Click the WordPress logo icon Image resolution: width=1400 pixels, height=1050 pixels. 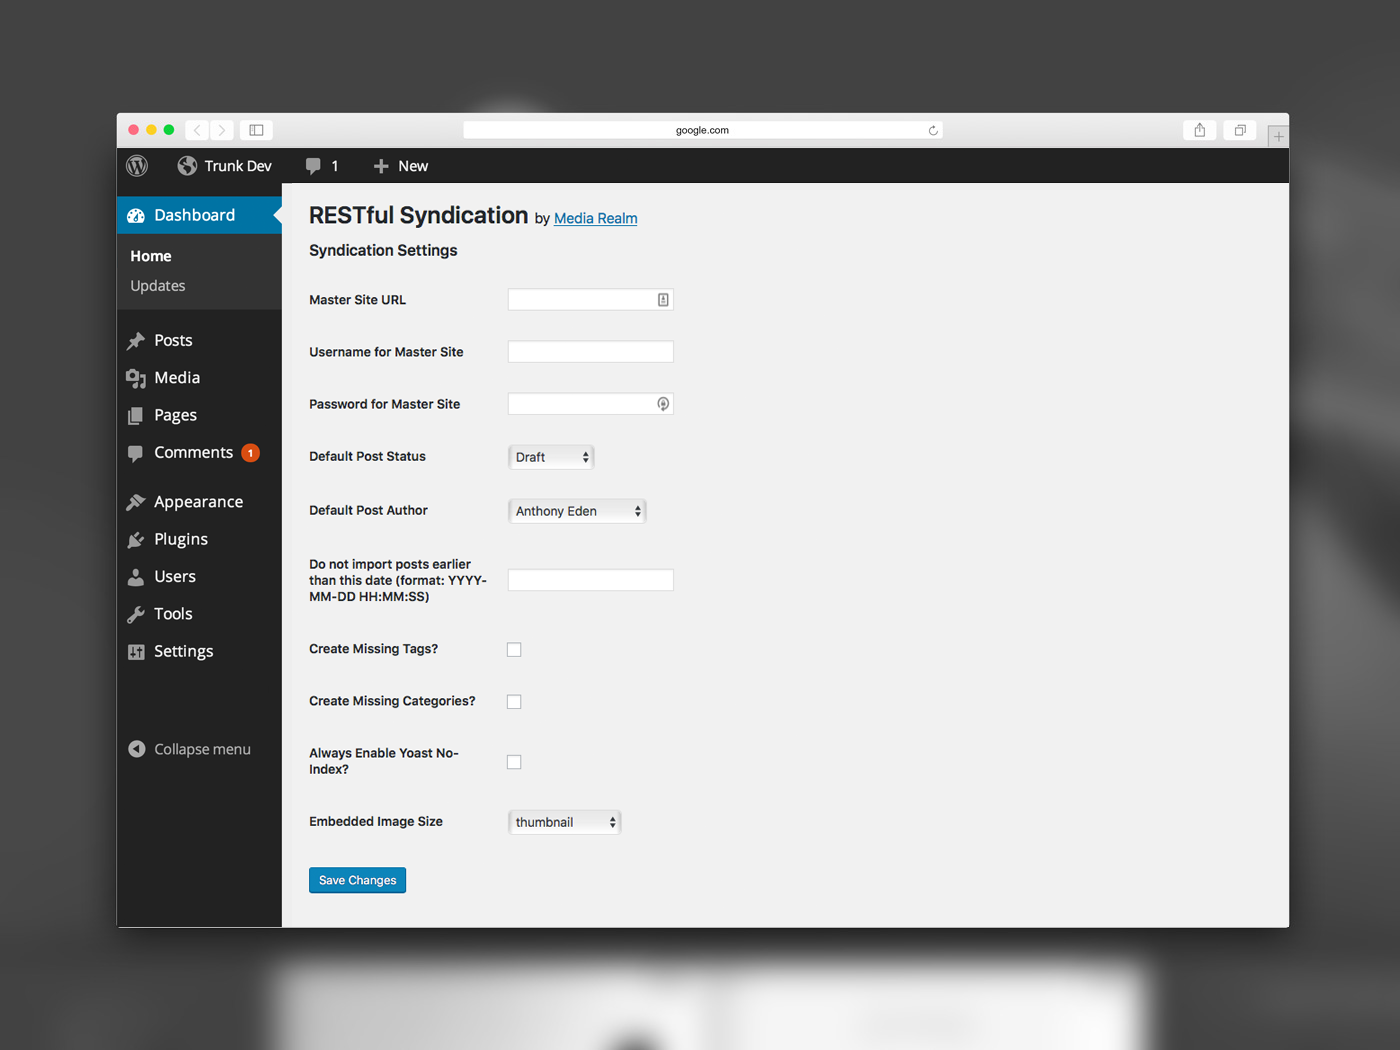(x=137, y=166)
